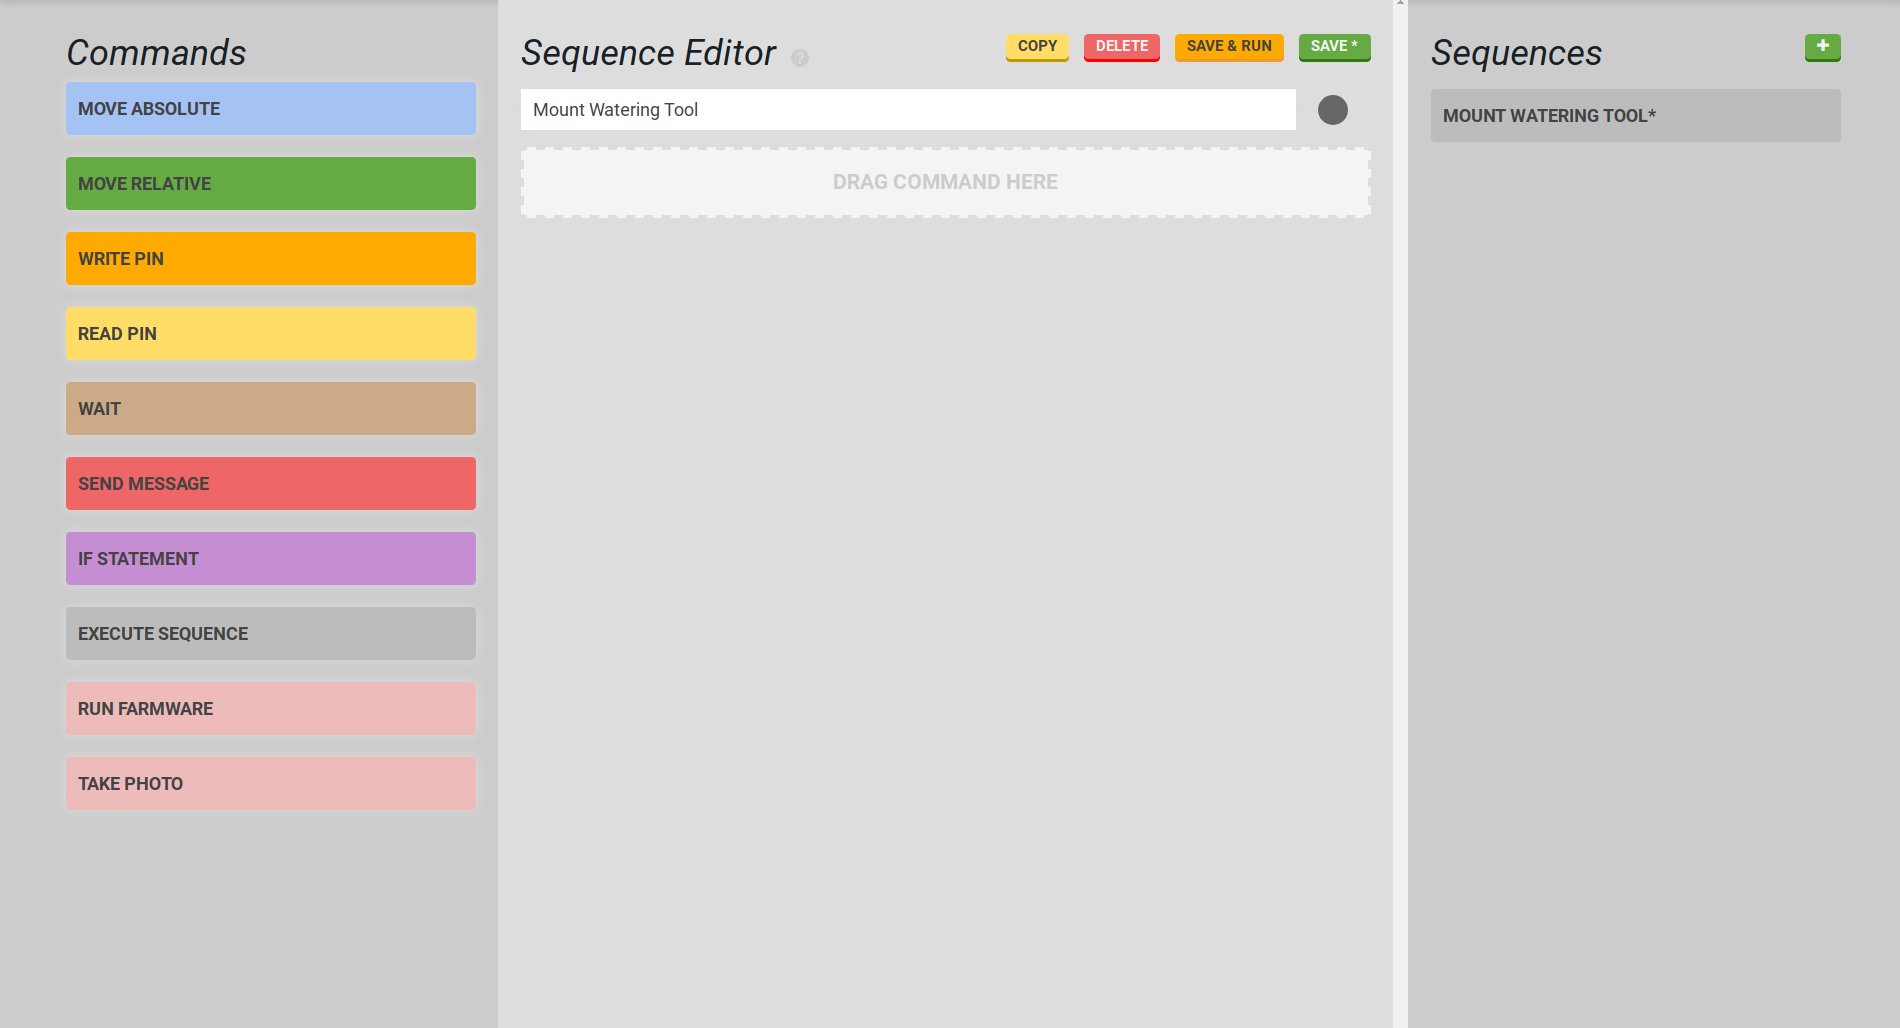
Task: Pick the READ PIN command
Action: (x=271, y=334)
